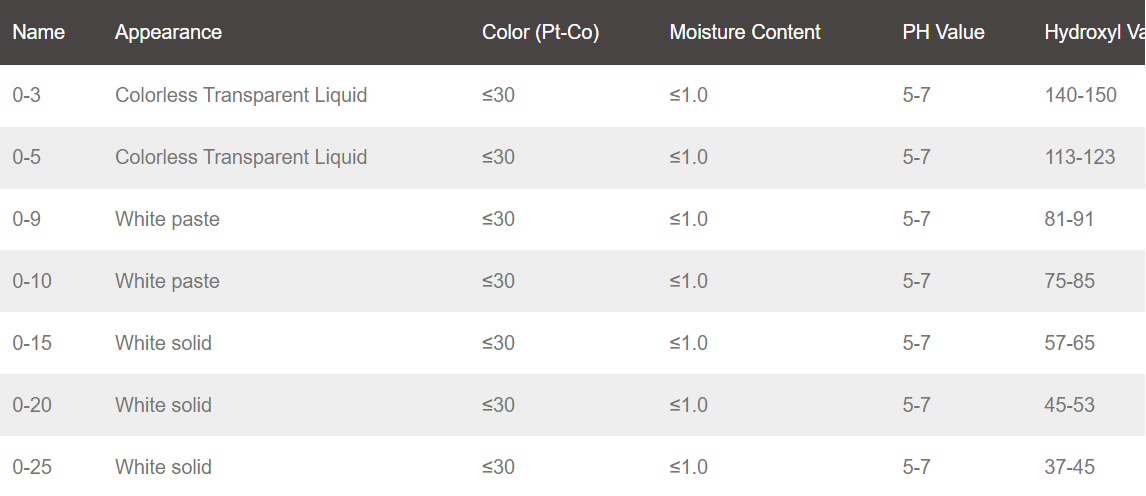Click the Moisture Content column header
The width and height of the screenshot is (1146, 496).
click(x=745, y=33)
